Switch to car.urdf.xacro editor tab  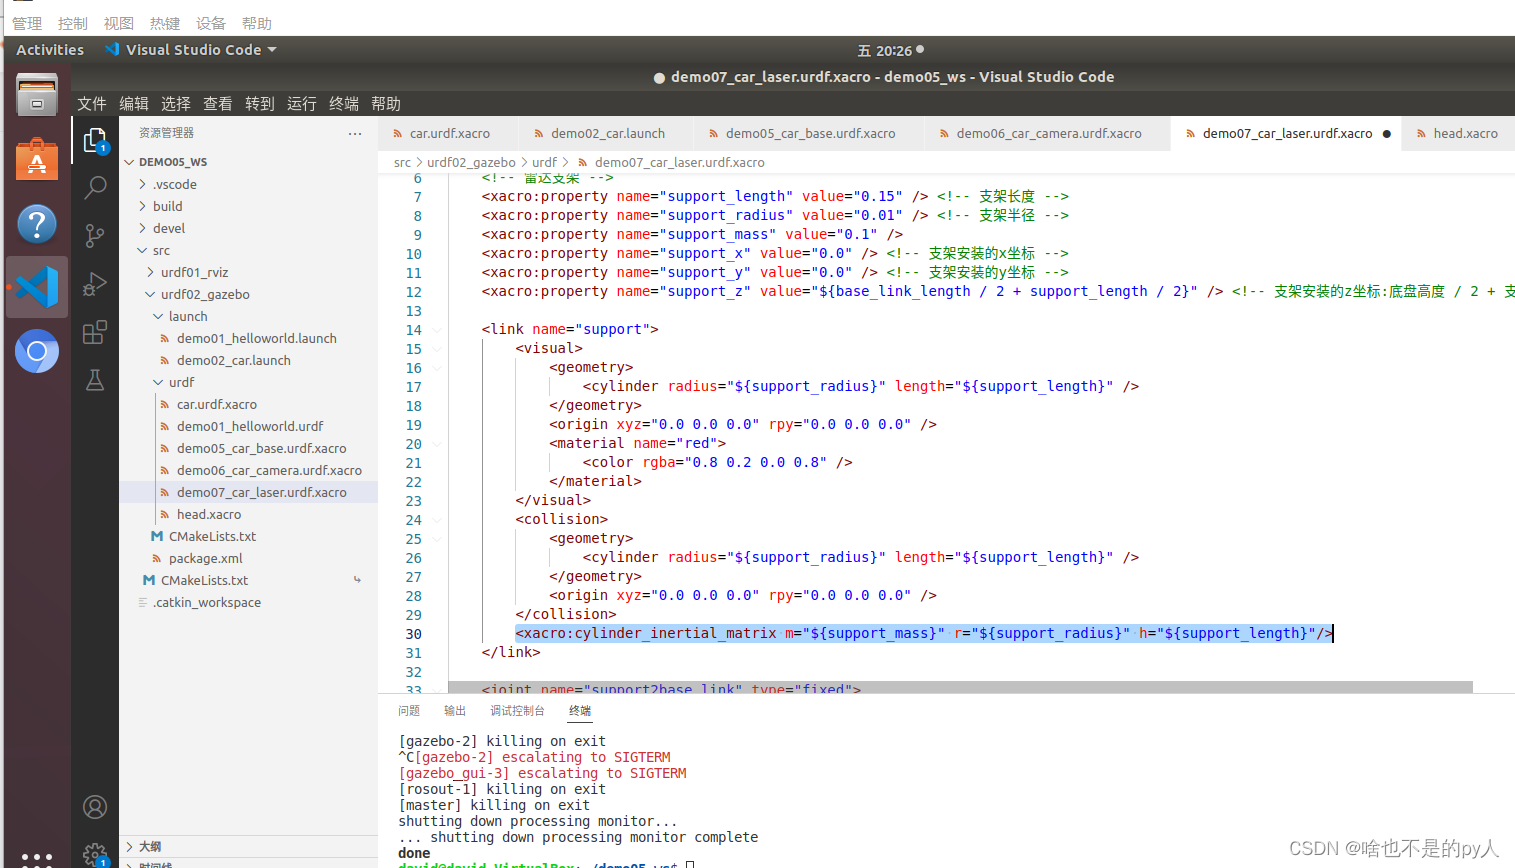pos(449,133)
